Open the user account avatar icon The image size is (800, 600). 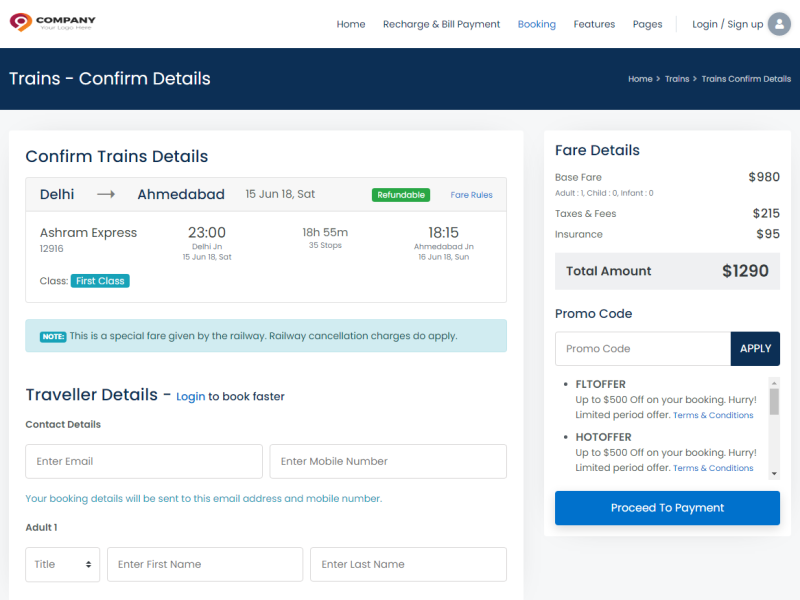coord(778,22)
